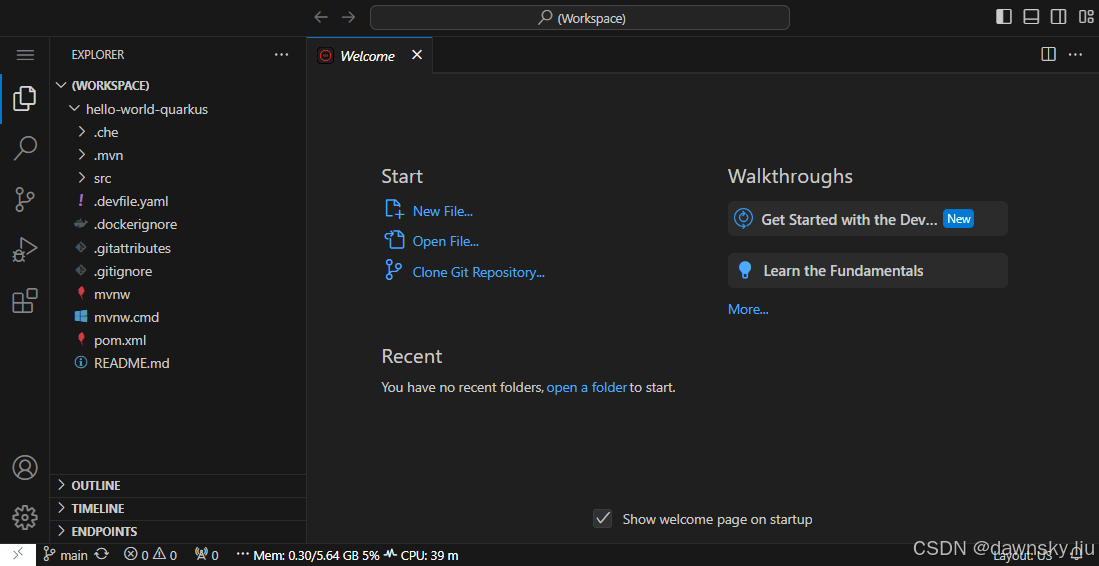Viewport: 1099px width, 566px height.
Task: Expand the .che folder
Action: click(179, 132)
